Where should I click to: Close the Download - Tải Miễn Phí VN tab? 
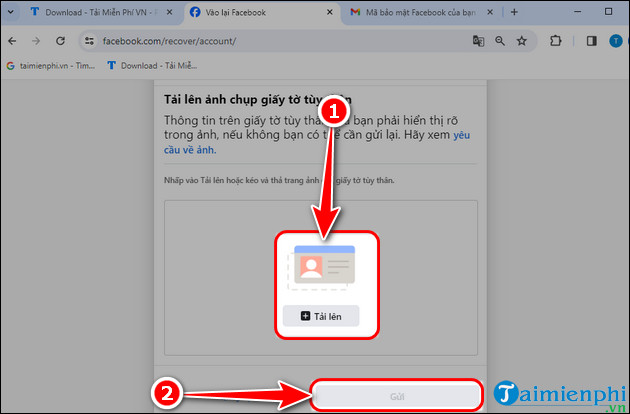[170, 12]
